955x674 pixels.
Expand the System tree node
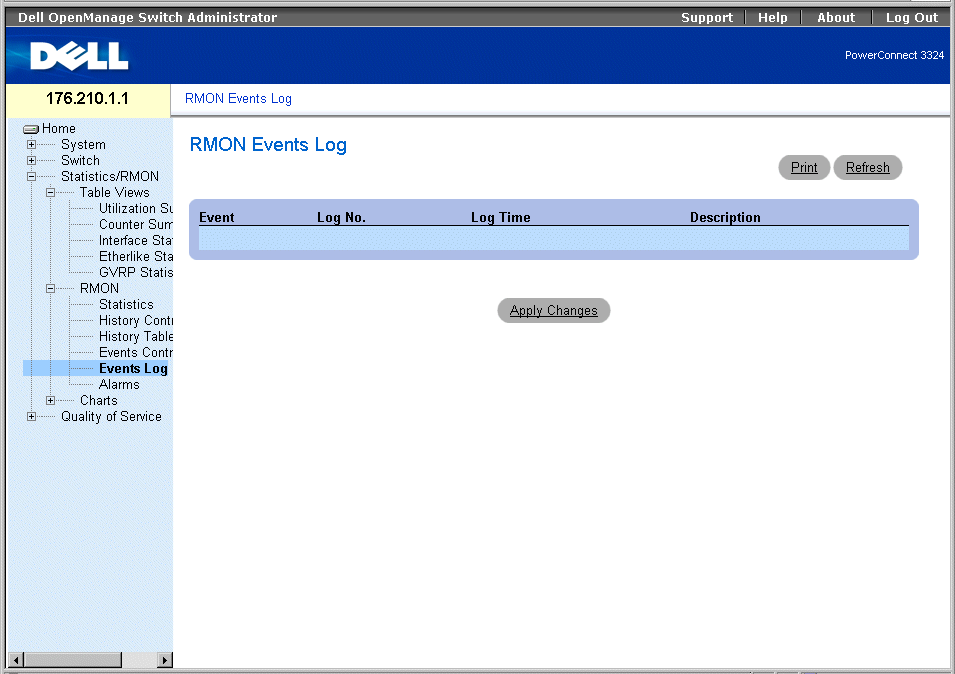(x=32, y=145)
